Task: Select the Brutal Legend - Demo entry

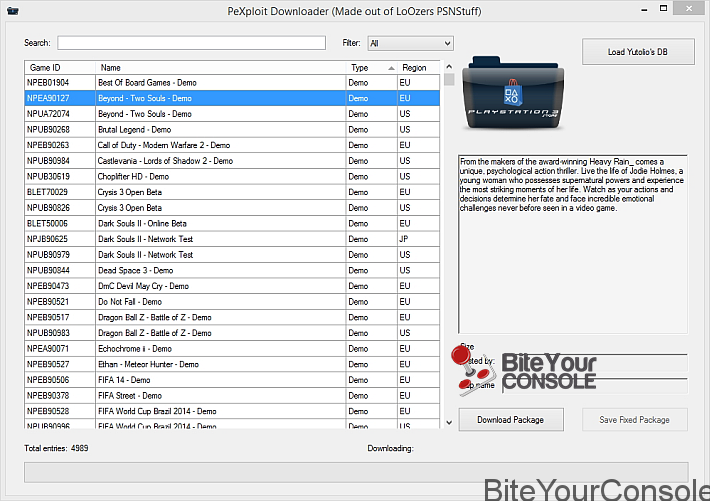Action: [232, 130]
